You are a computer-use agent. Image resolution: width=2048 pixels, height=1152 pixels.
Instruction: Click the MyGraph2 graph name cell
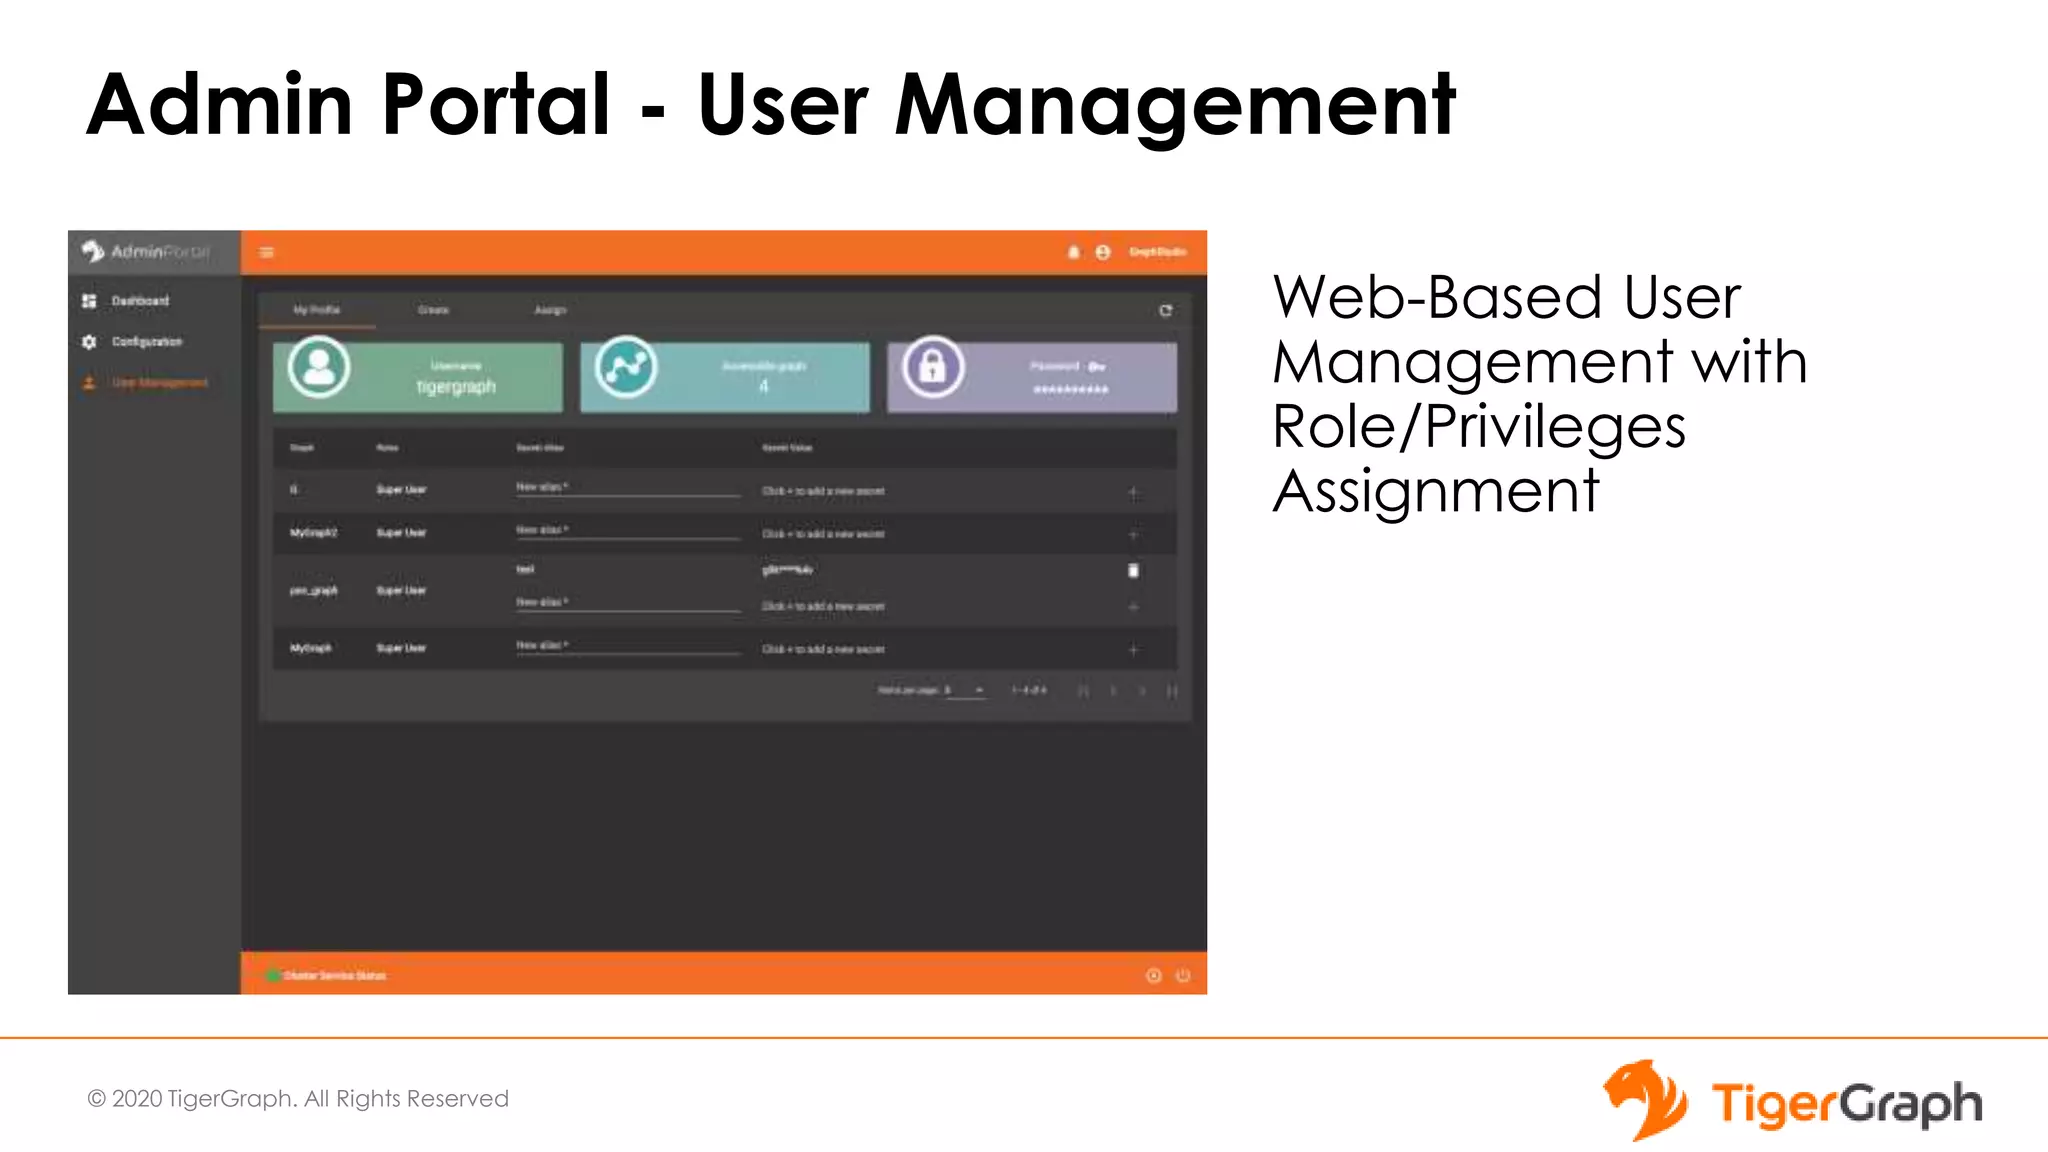(313, 533)
